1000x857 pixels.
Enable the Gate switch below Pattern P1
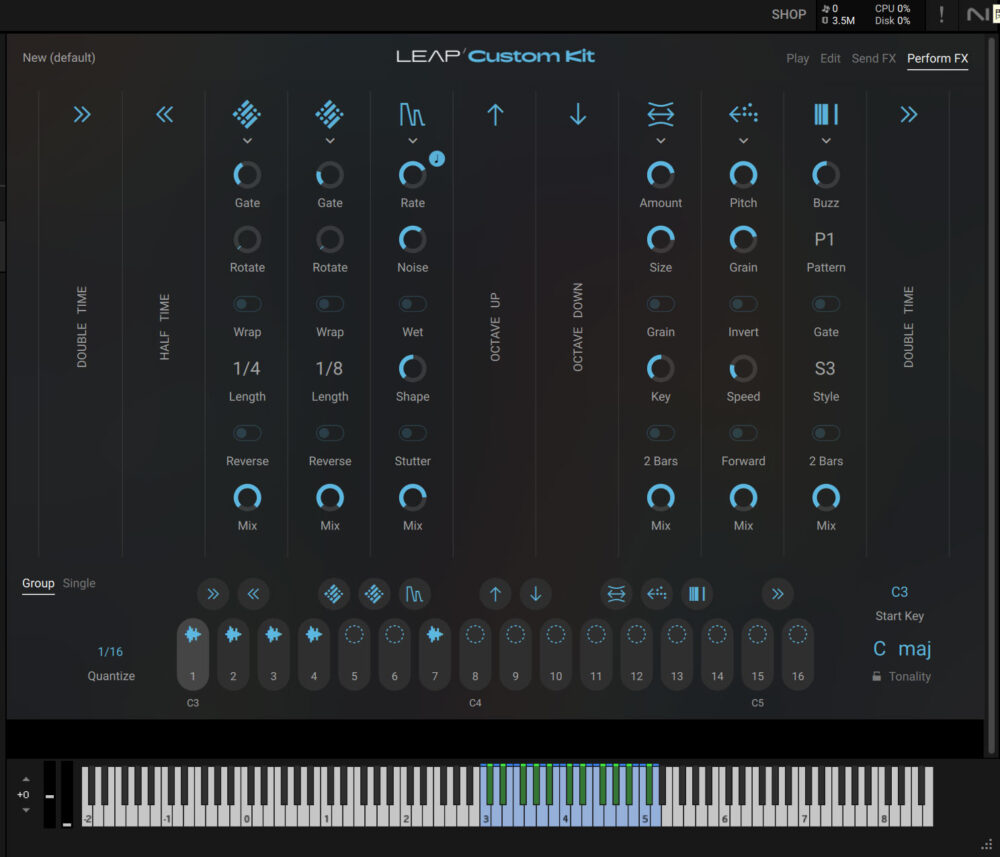826,304
